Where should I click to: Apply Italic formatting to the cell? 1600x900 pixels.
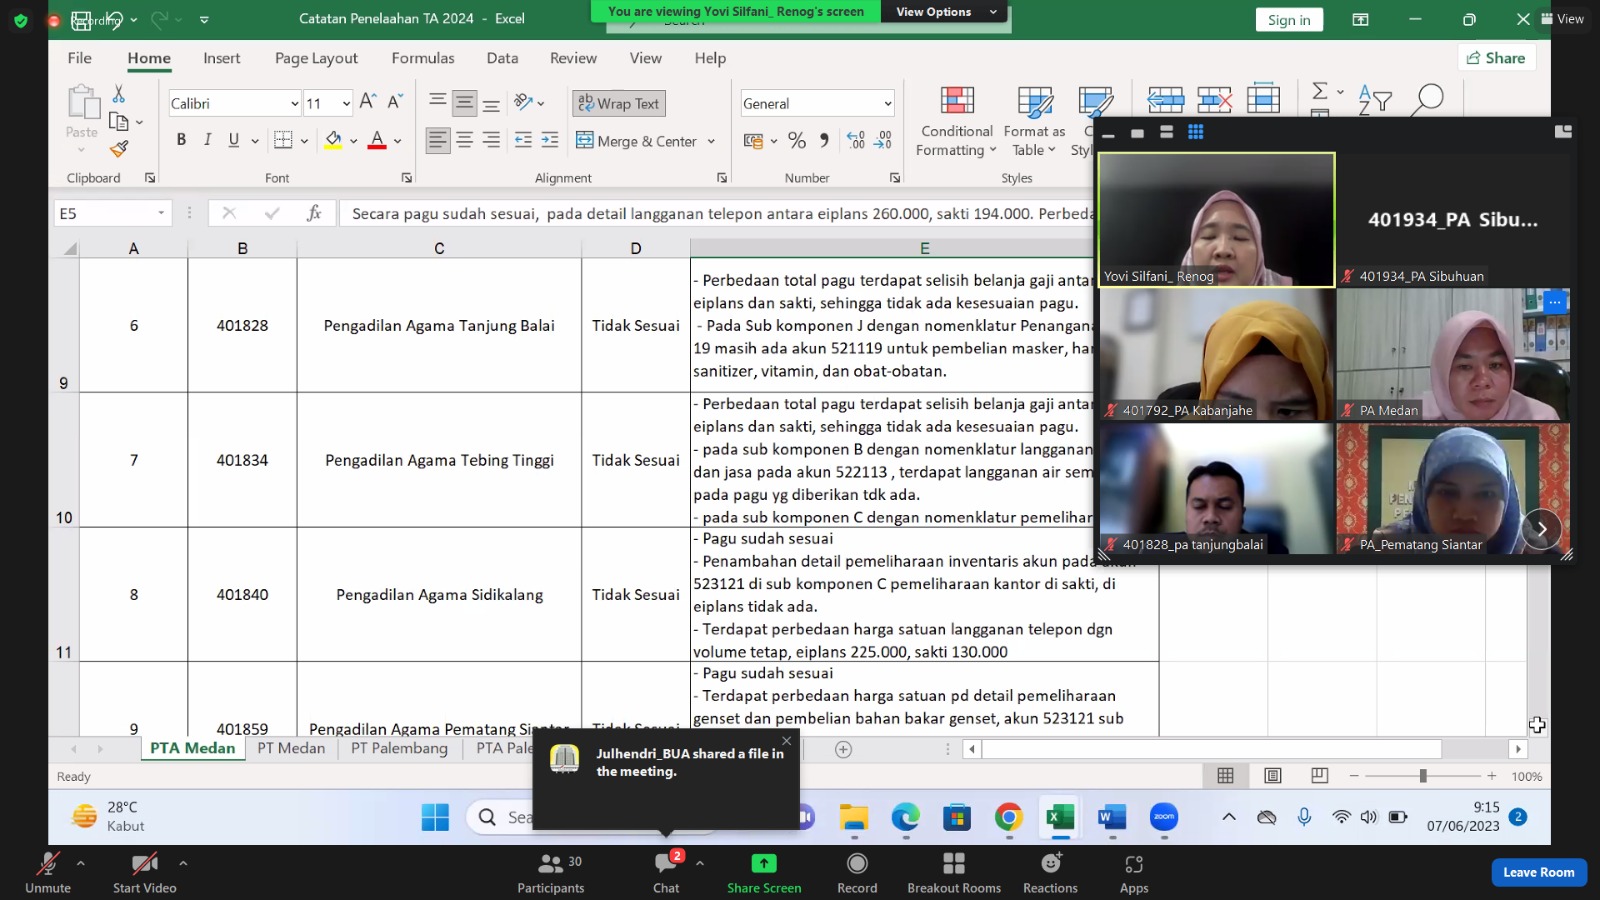[207, 140]
